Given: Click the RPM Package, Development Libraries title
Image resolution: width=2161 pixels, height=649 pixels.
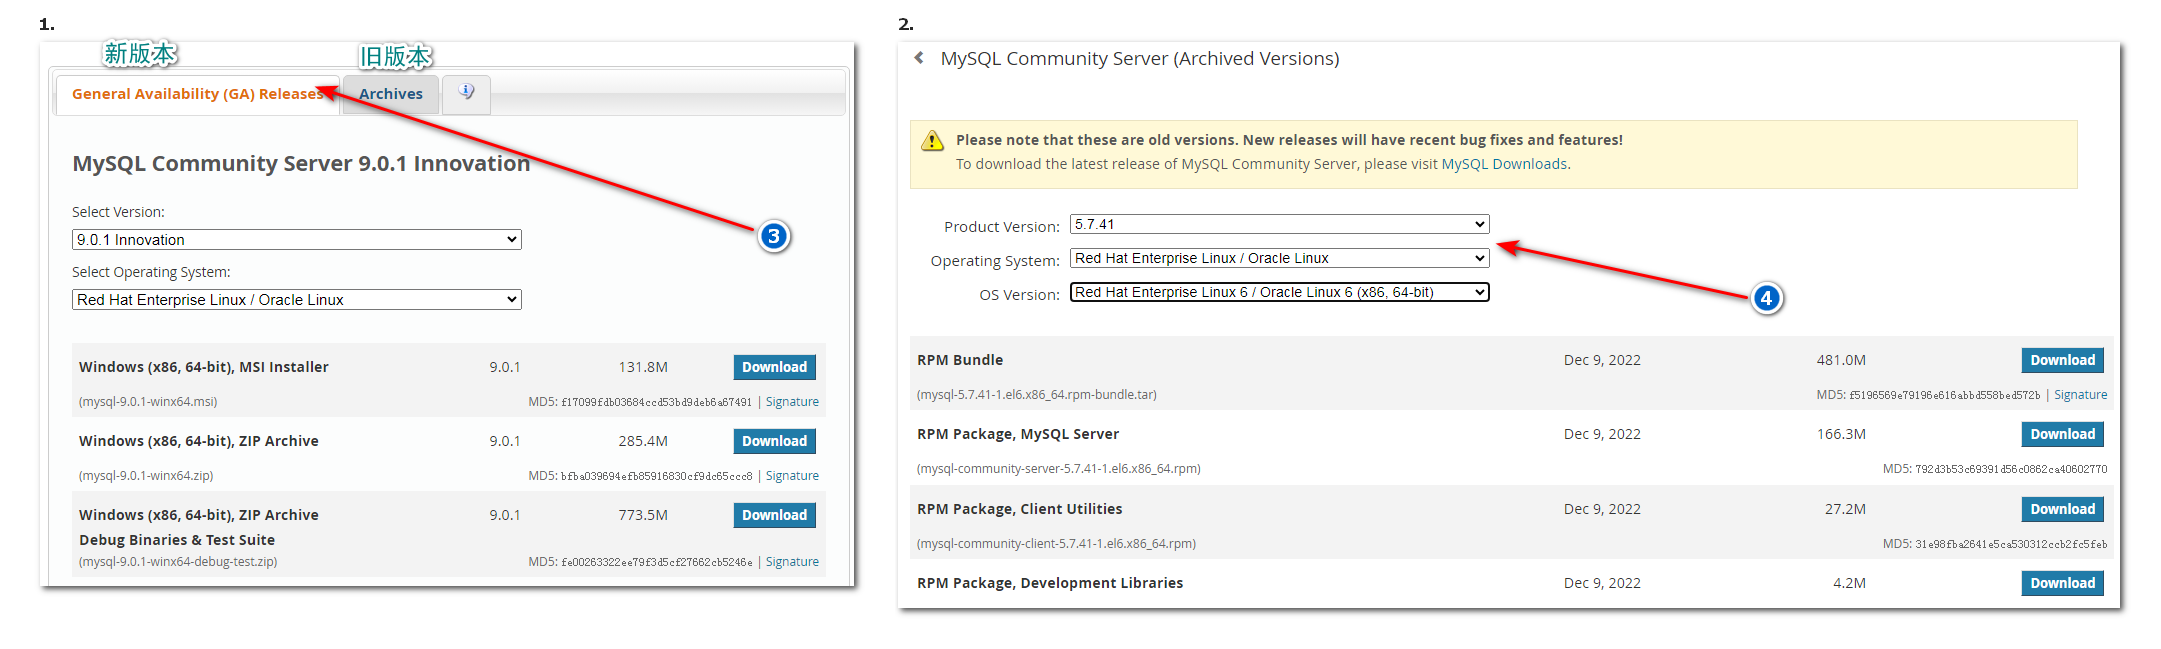Looking at the screenshot, I should [1050, 583].
